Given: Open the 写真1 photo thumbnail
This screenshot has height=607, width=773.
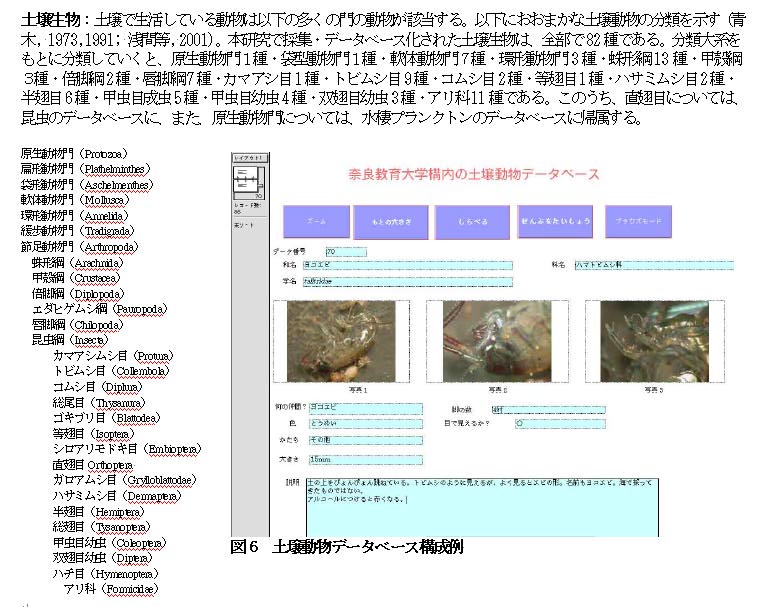Looking at the screenshot, I should click(x=341, y=341).
